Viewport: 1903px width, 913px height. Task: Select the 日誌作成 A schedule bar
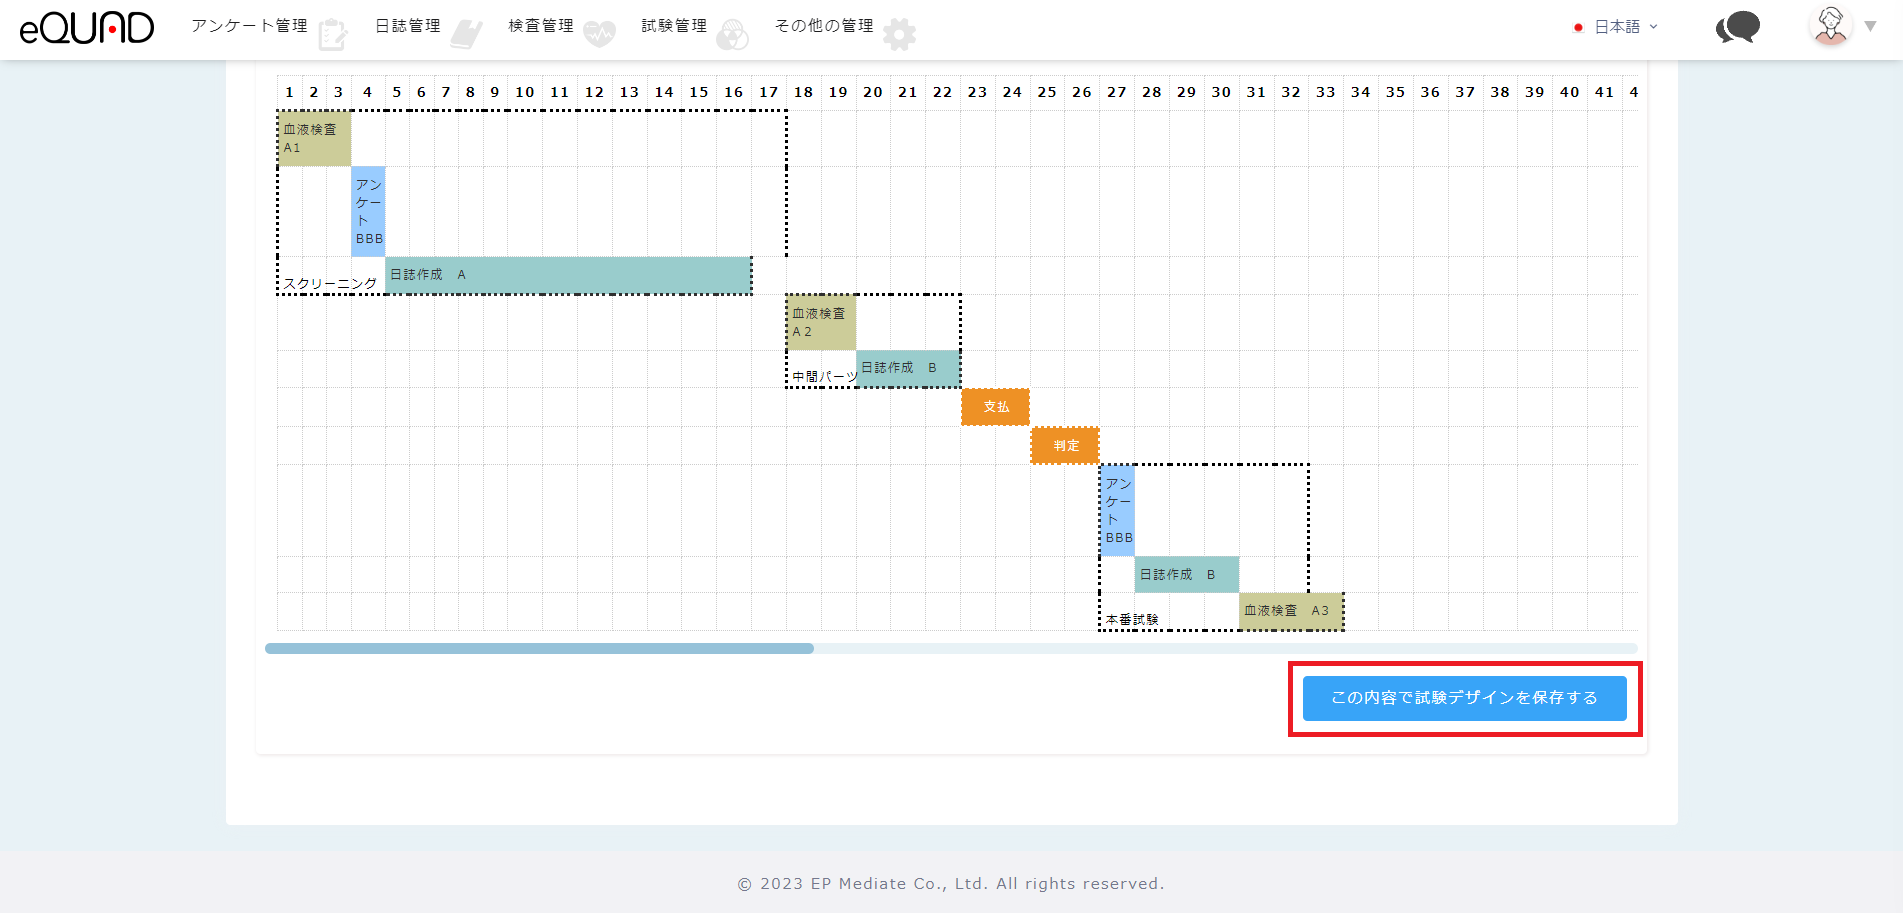(x=568, y=275)
